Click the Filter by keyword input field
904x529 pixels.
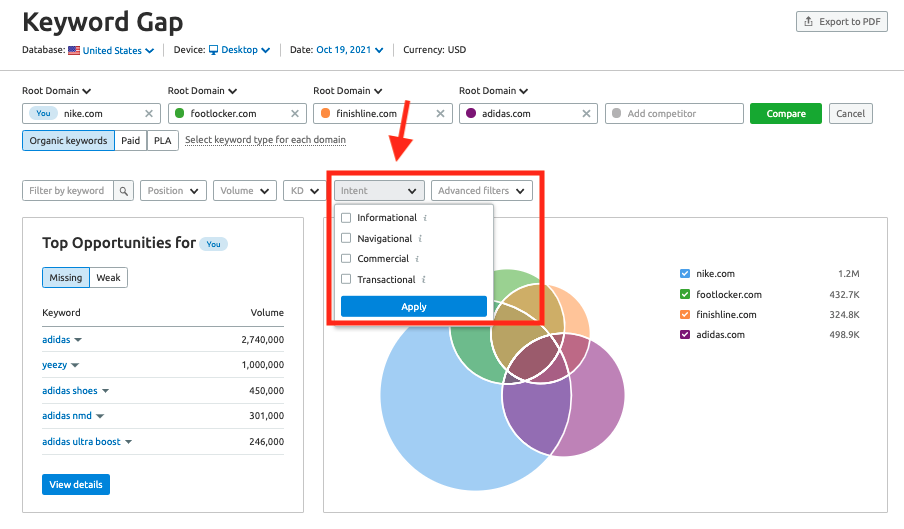tap(68, 191)
